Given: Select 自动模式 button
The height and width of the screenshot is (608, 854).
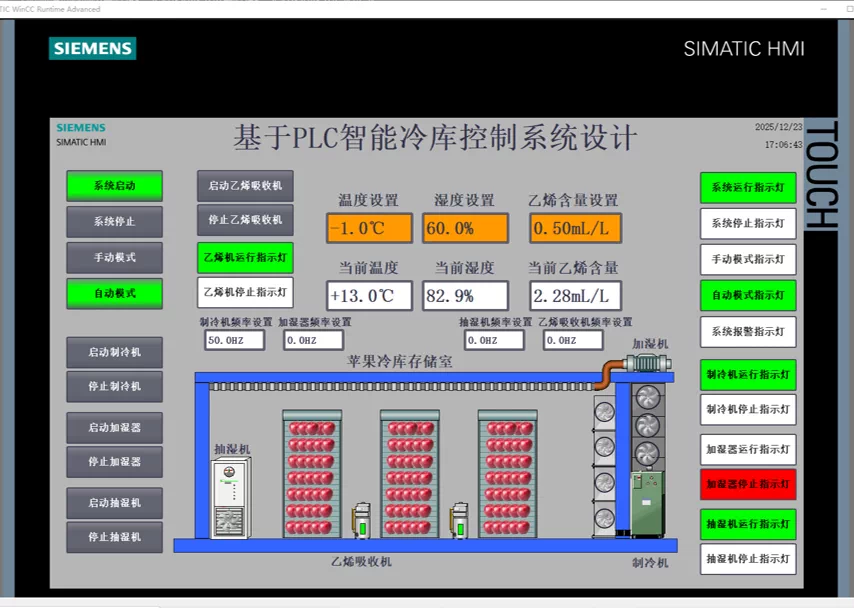Looking at the screenshot, I should [114, 294].
